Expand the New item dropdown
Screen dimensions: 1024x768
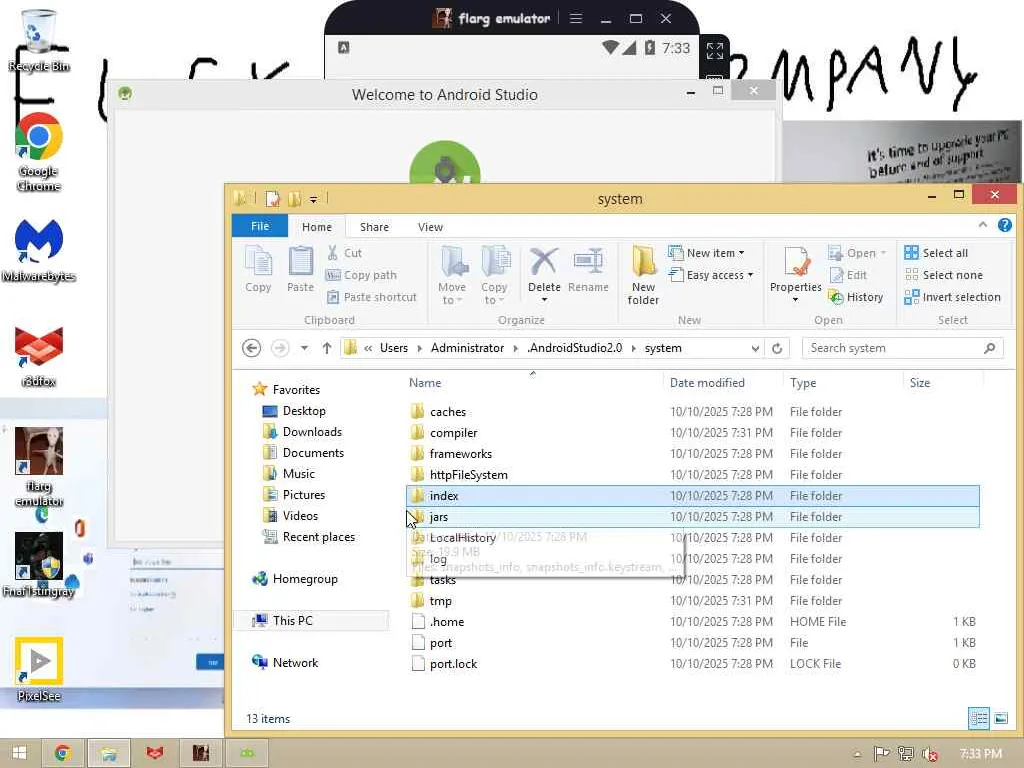click(x=707, y=253)
